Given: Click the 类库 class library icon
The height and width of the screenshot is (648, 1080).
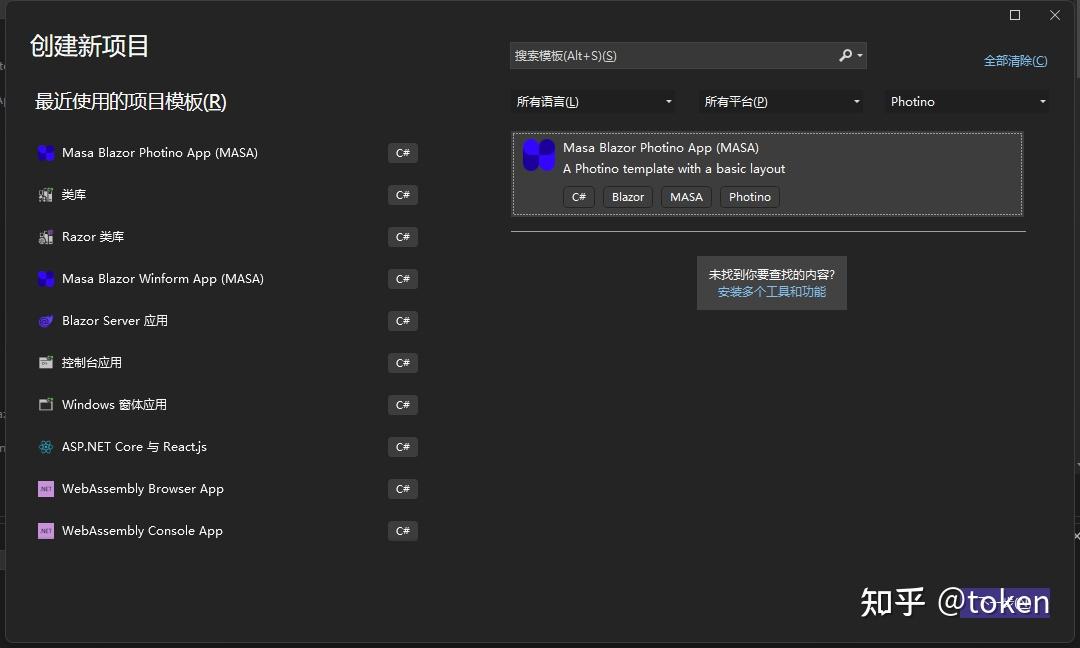Looking at the screenshot, I should (46, 194).
